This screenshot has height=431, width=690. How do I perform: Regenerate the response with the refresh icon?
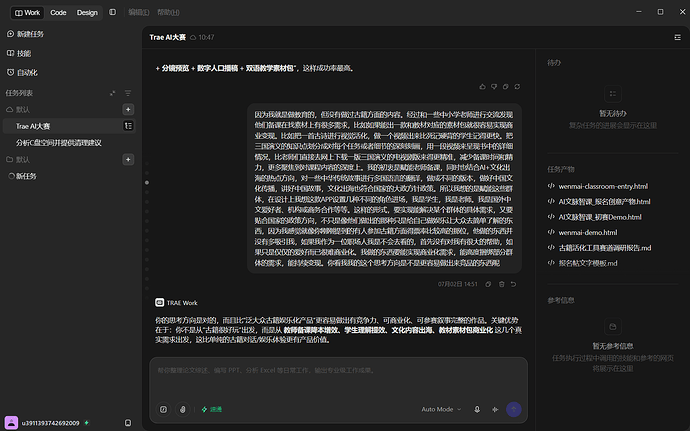(x=518, y=87)
